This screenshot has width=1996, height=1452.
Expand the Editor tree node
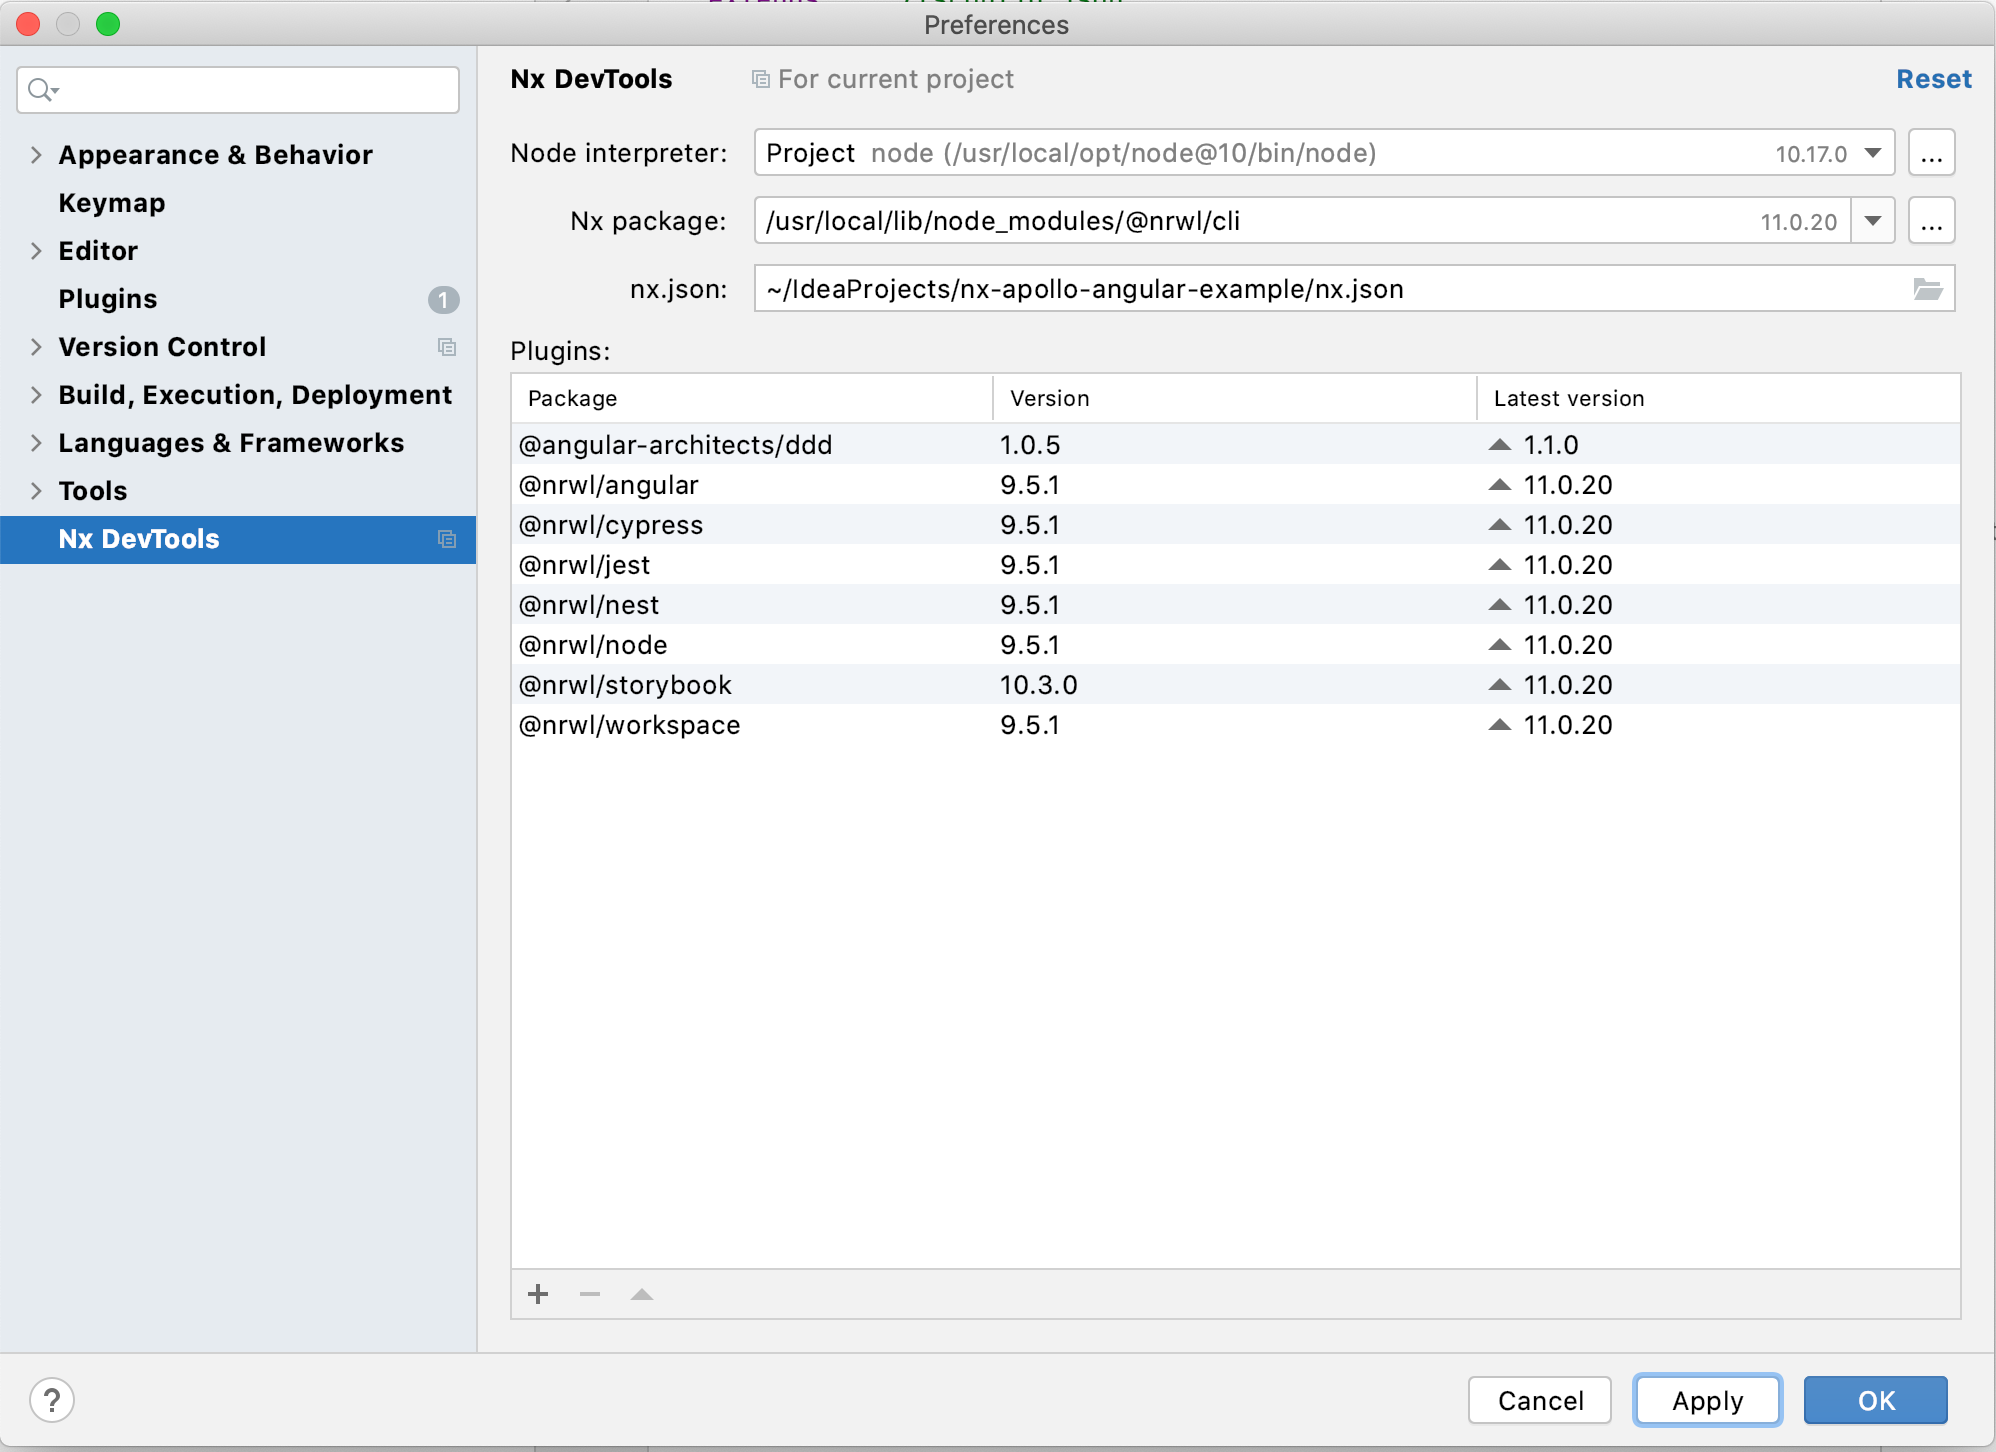pos(36,251)
